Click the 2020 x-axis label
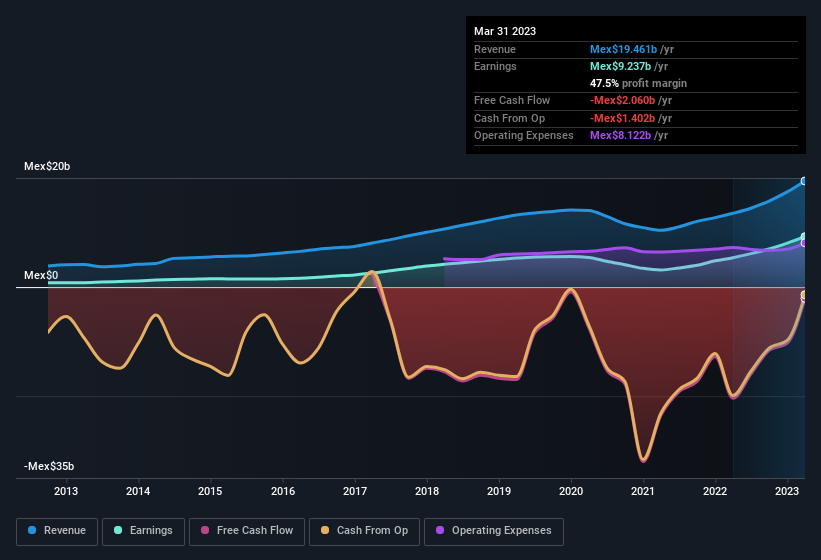821x560 pixels. click(571, 491)
